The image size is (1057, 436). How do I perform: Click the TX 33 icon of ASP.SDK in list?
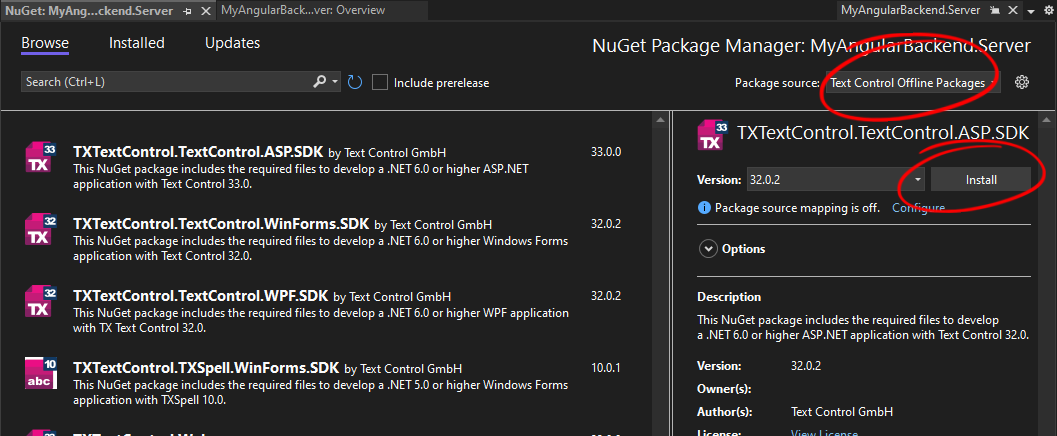click(x=40, y=158)
